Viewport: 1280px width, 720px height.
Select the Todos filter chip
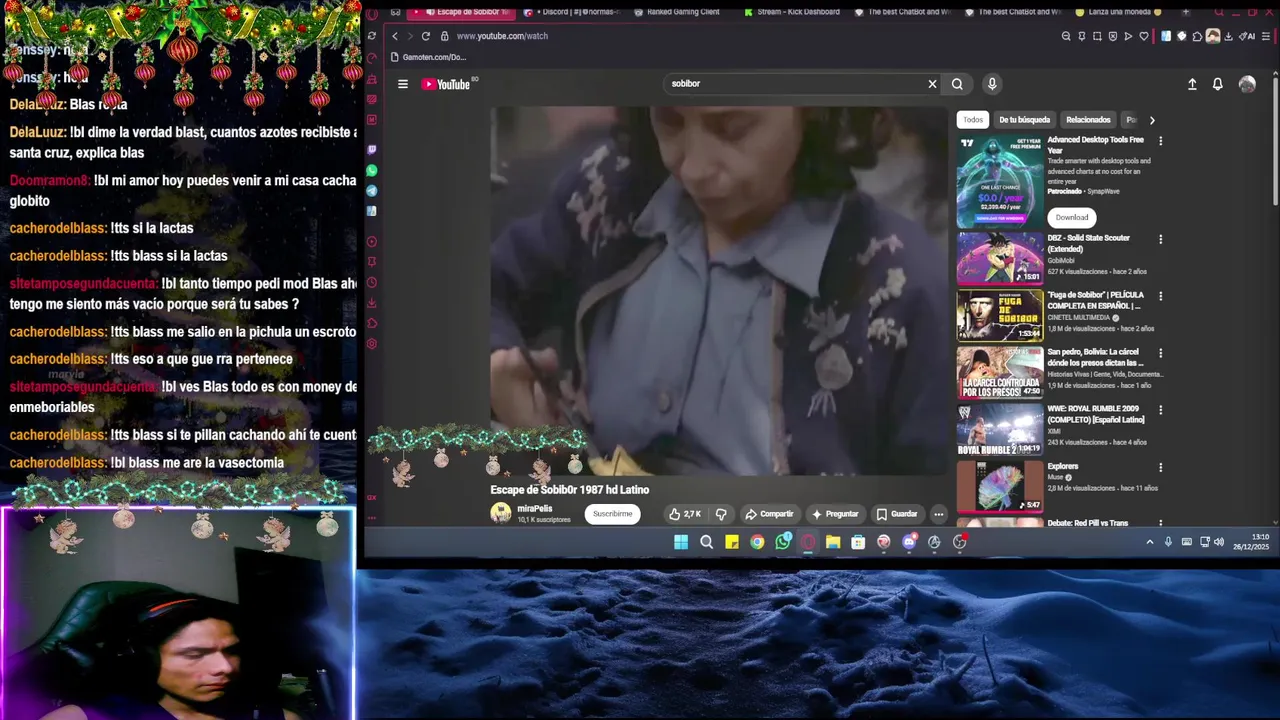pos(973,120)
